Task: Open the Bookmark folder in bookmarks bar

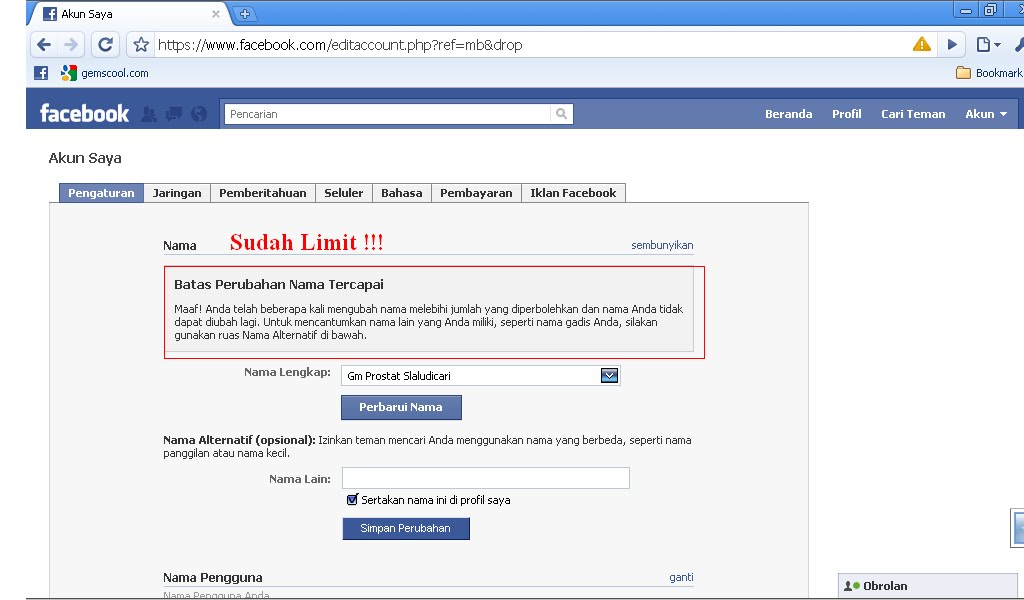Action: coord(989,73)
